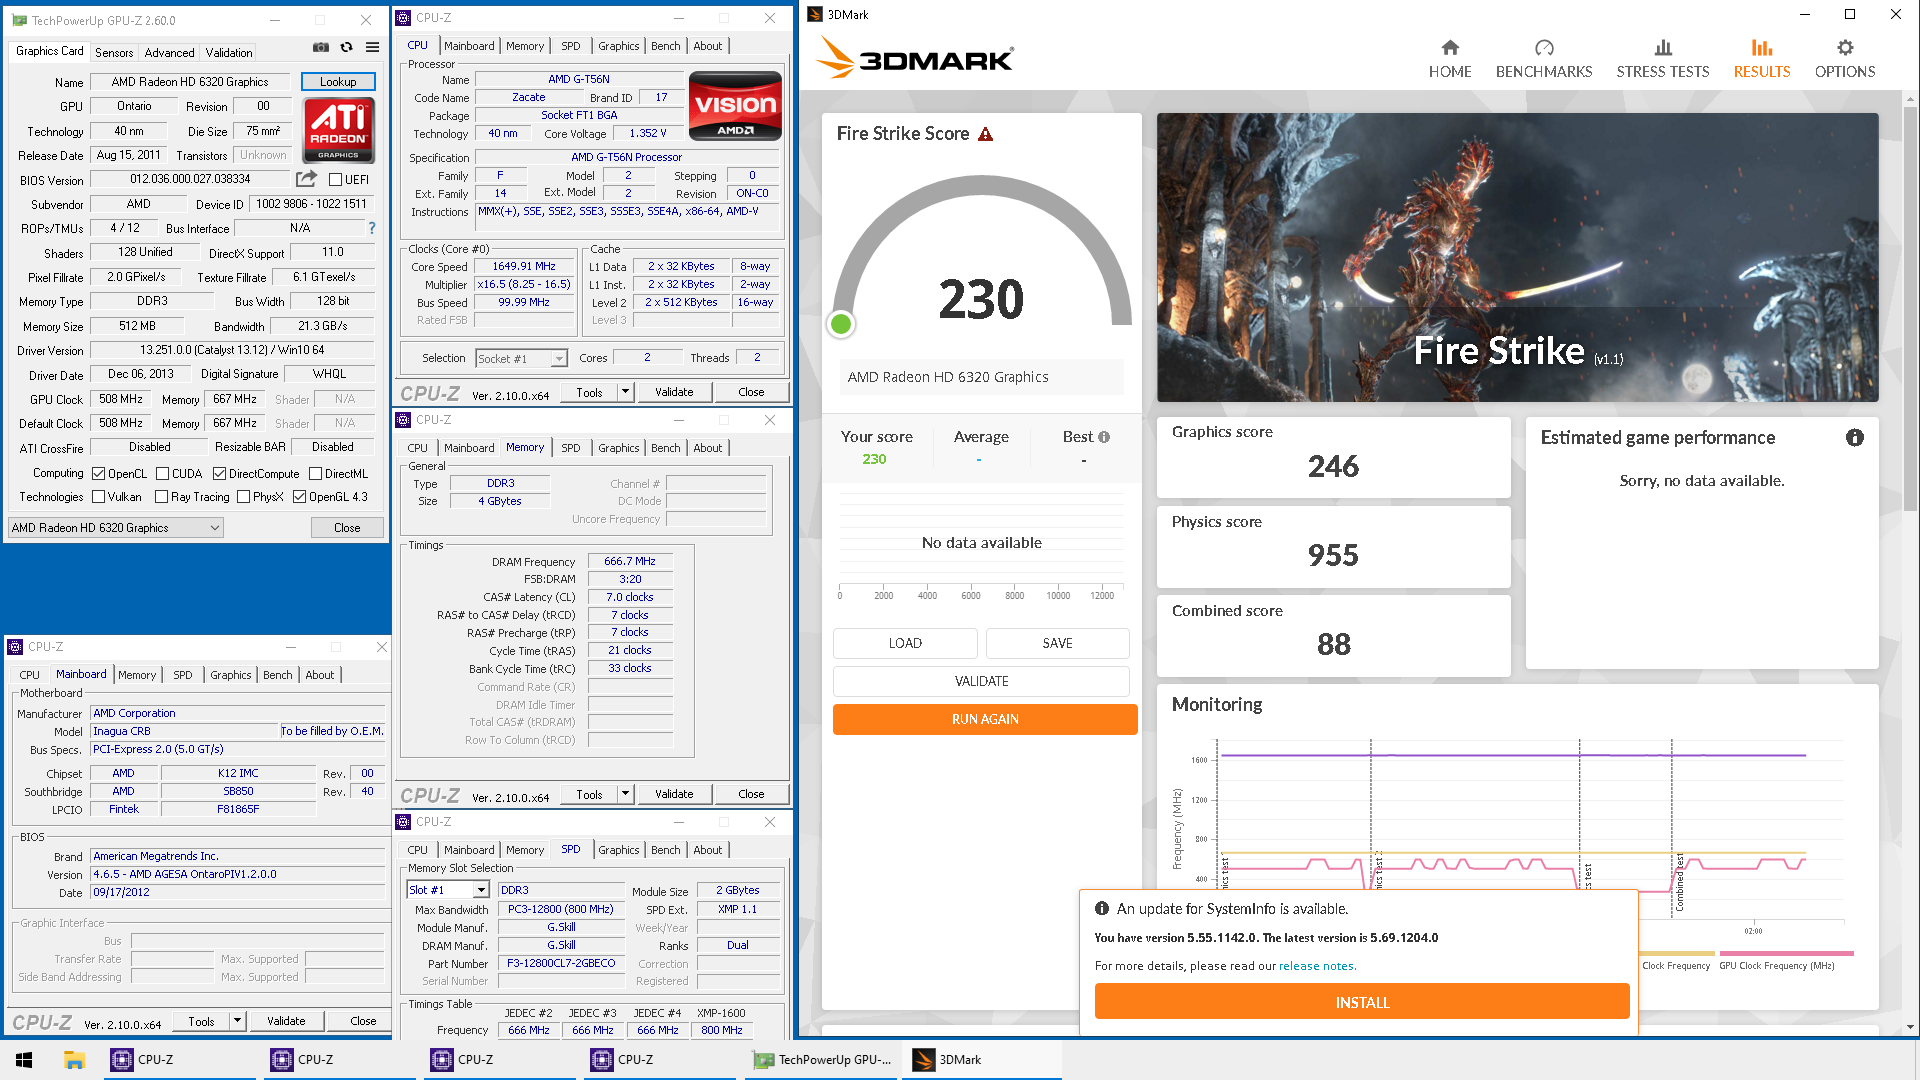The height and width of the screenshot is (1080, 1920).
Task: Click the BIOS share/export icon in GPU-Z
Action: [x=306, y=179]
